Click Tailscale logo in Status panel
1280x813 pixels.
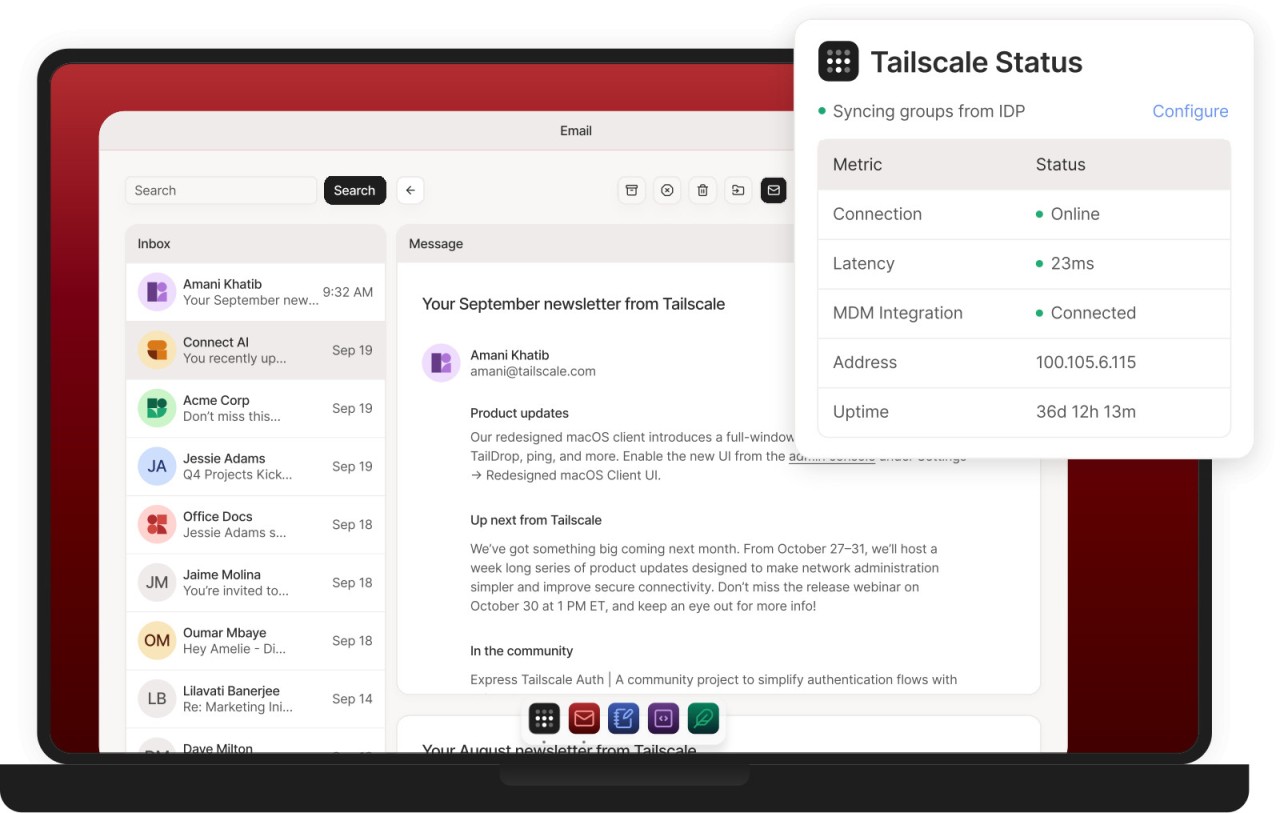point(838,62)
